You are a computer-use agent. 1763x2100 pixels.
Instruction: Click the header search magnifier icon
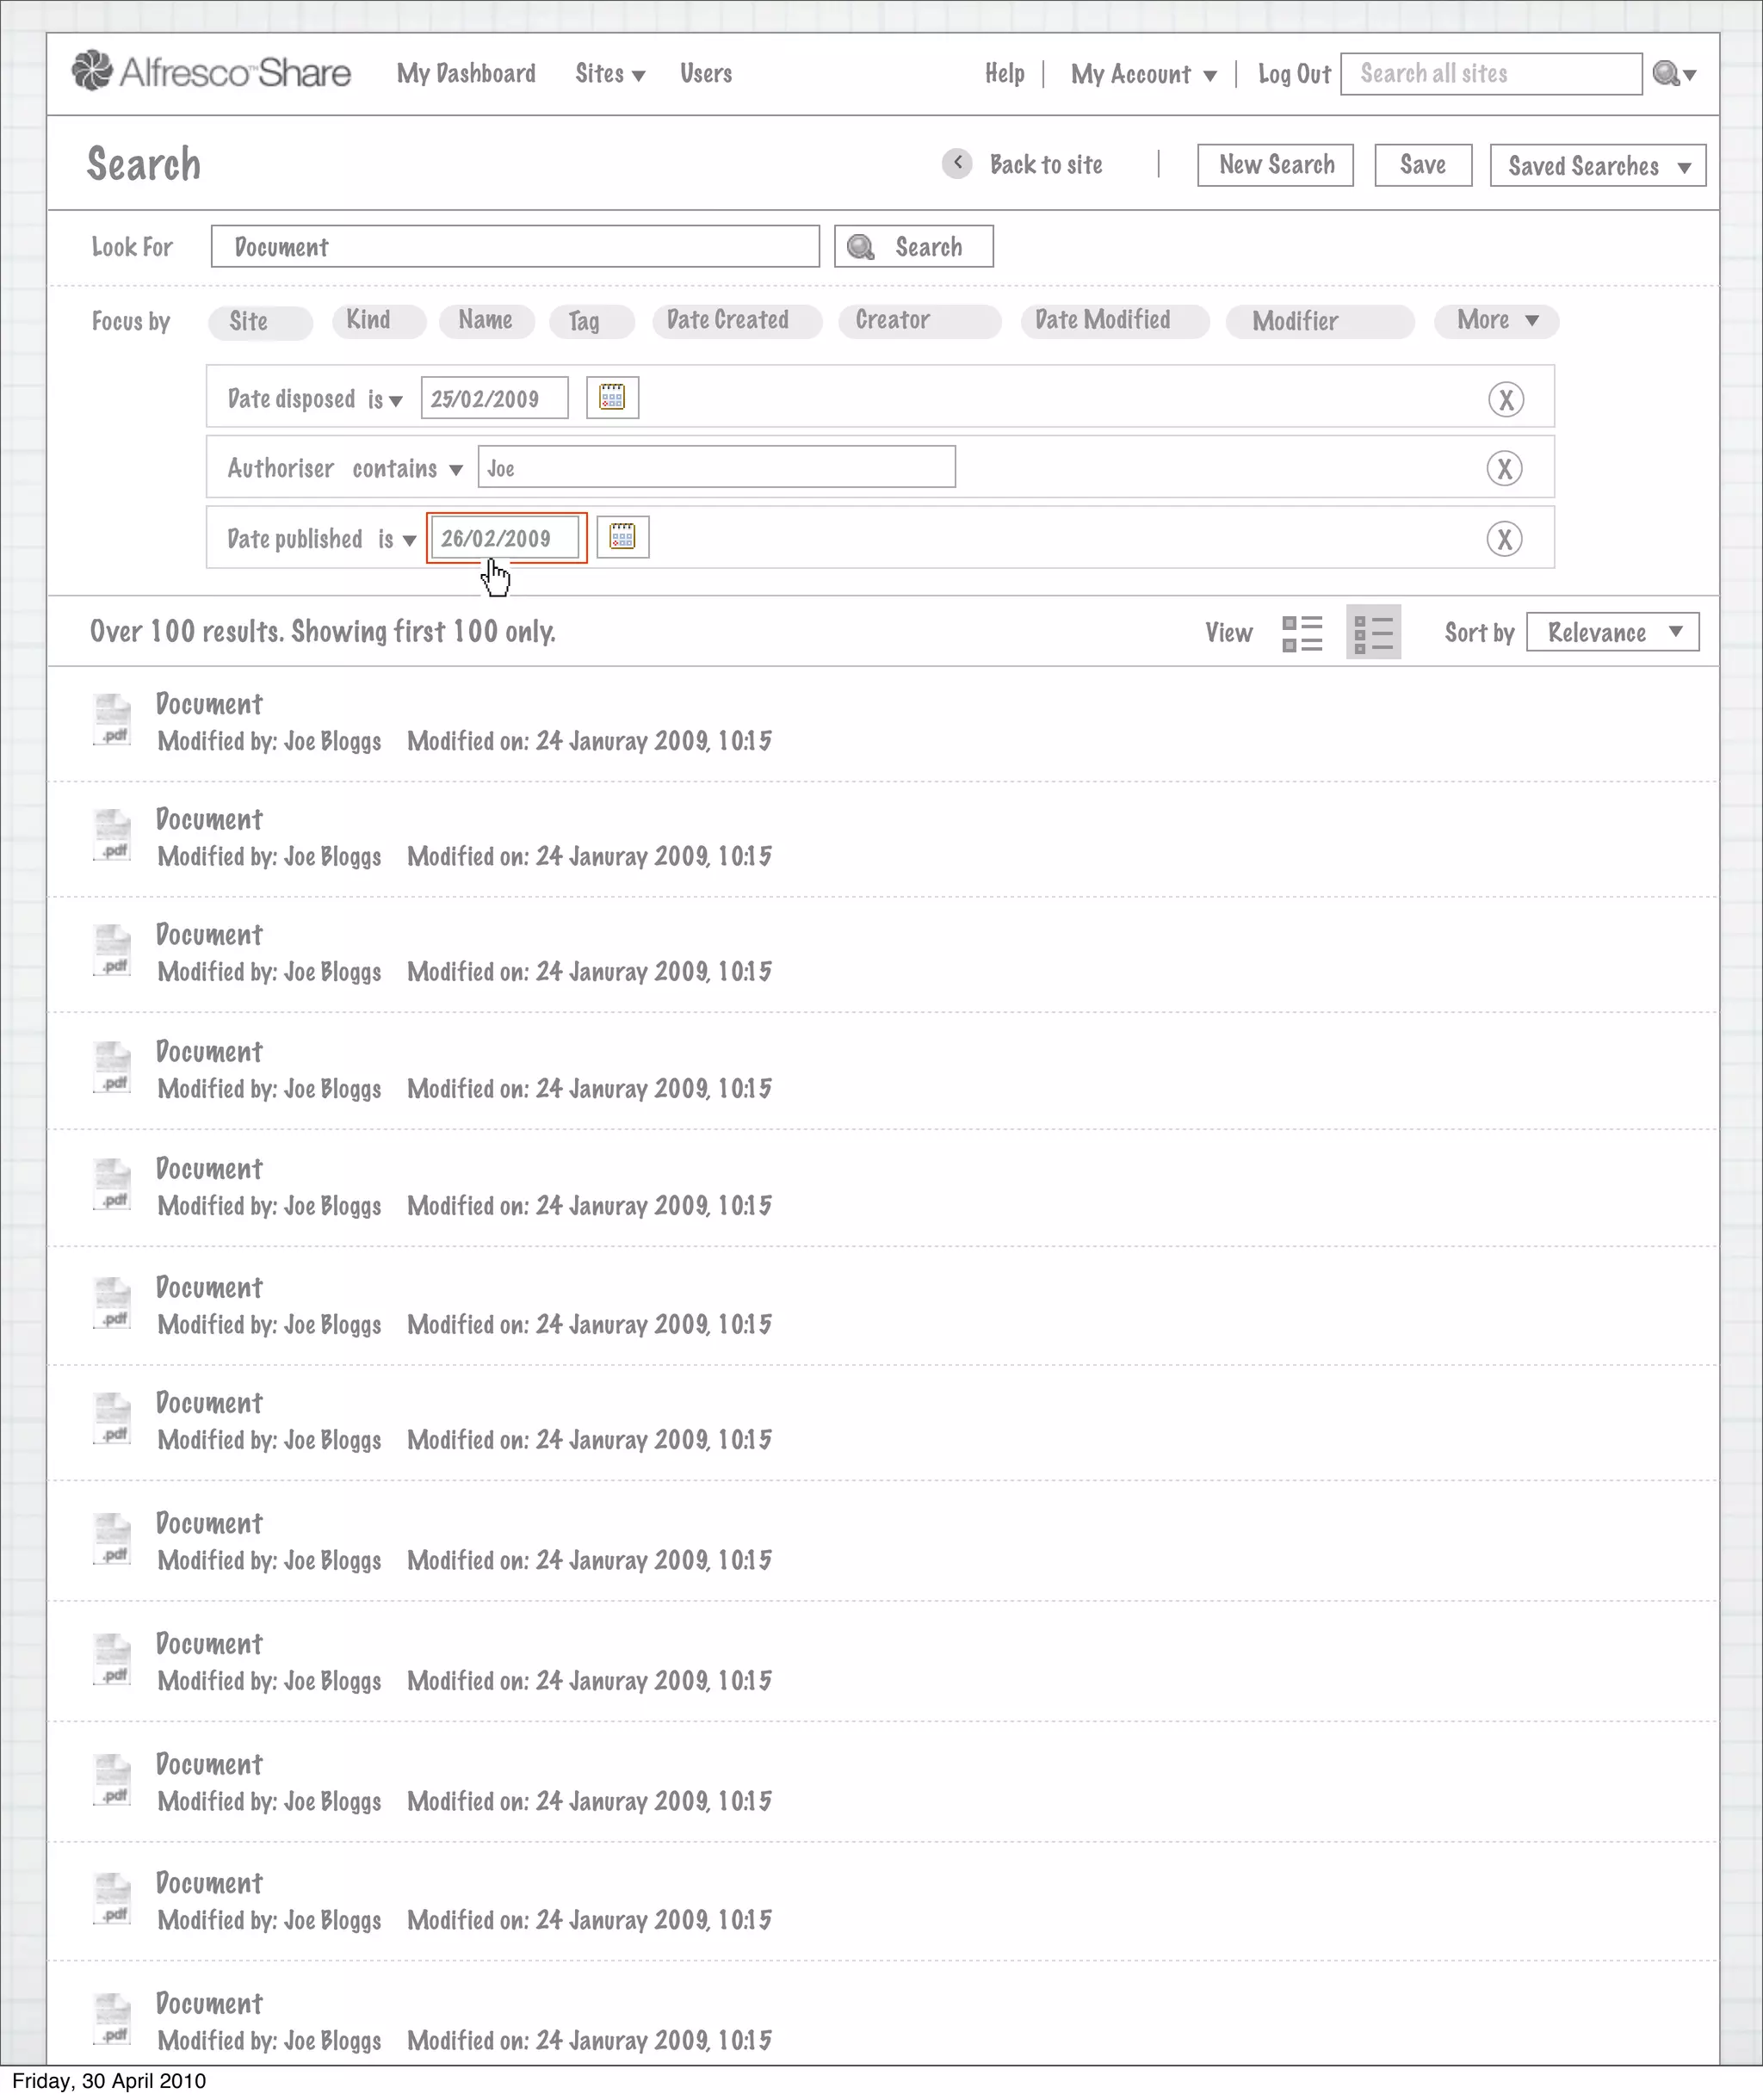(x=1666, y=73)
